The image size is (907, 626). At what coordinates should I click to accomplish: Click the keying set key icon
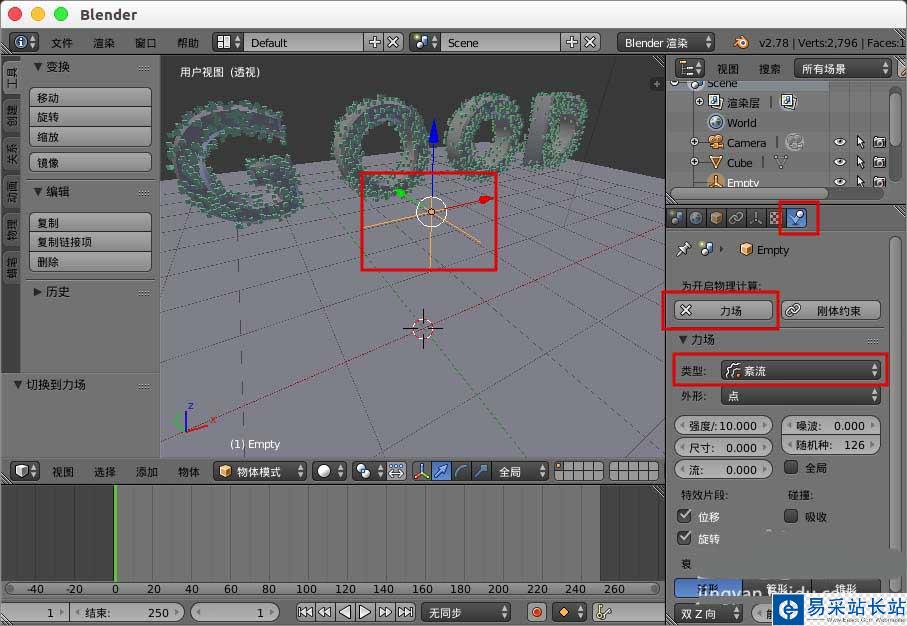pyautogui.click(x=603, y=612)
